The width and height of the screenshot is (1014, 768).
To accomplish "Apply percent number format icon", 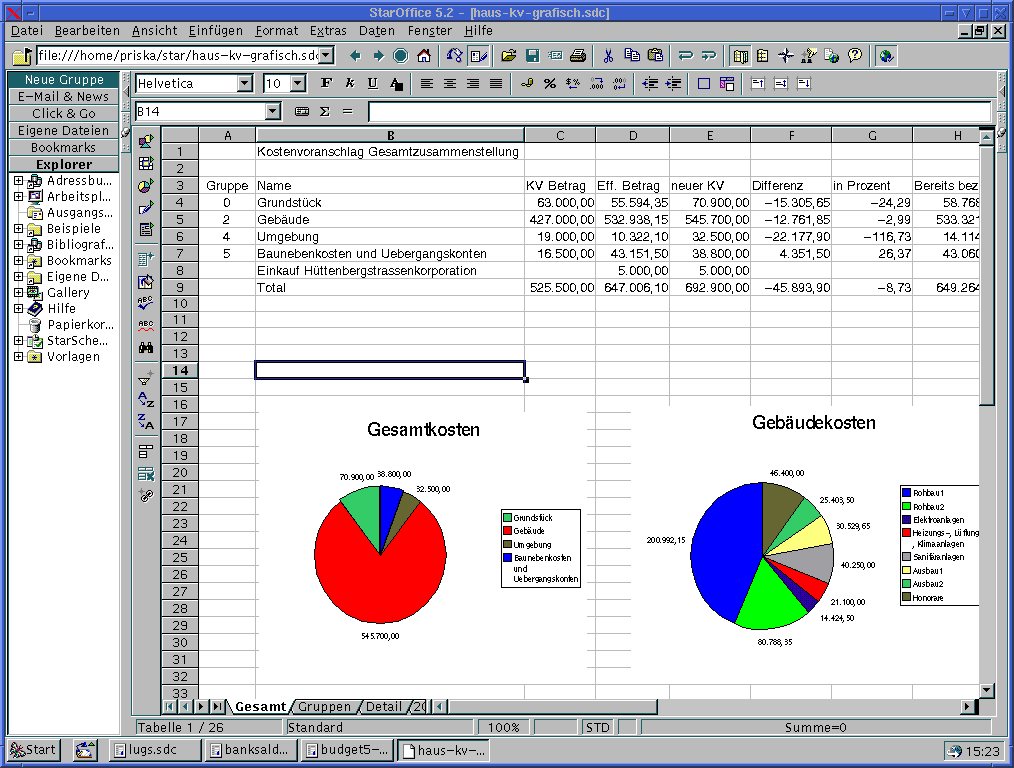I will [x=549, y=84].
